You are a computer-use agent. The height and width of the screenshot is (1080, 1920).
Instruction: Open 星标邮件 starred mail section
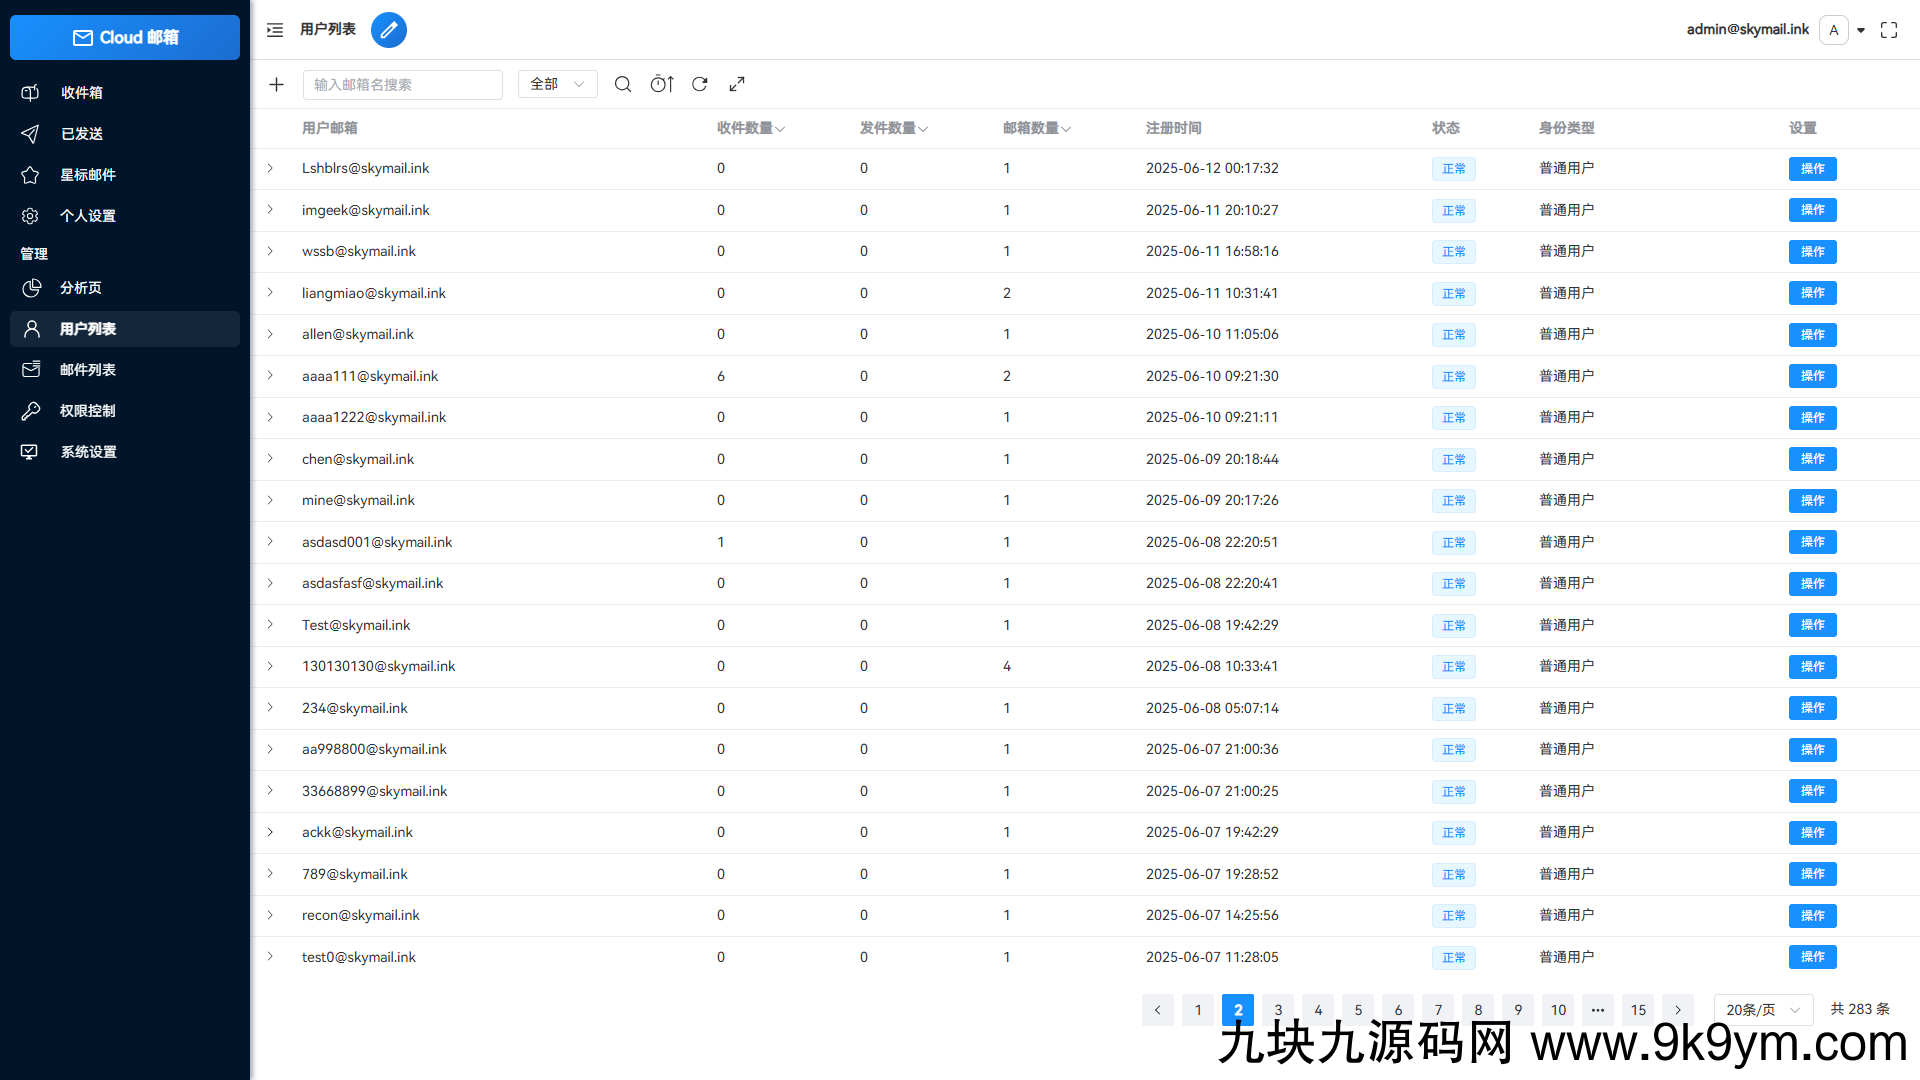click(88, 174)
